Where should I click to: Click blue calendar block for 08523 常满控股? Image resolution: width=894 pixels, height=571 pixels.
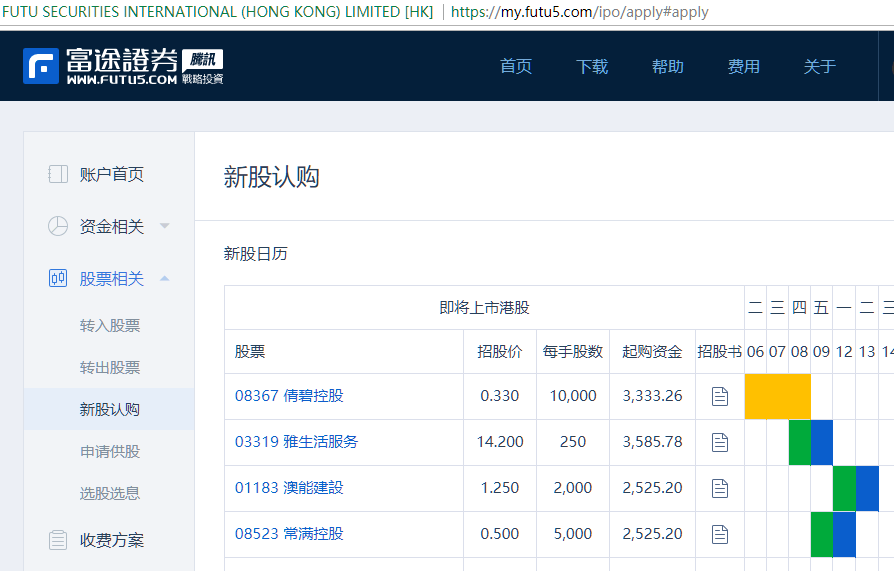844,534
